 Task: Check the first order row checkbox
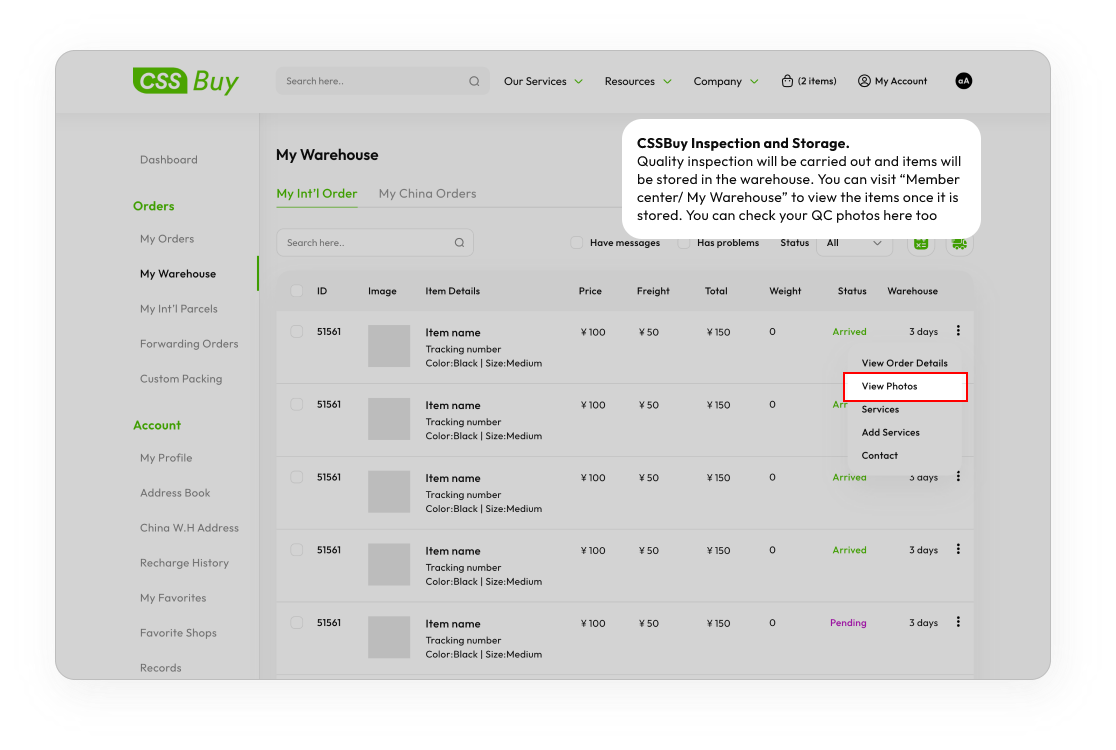tap(297, 332)
